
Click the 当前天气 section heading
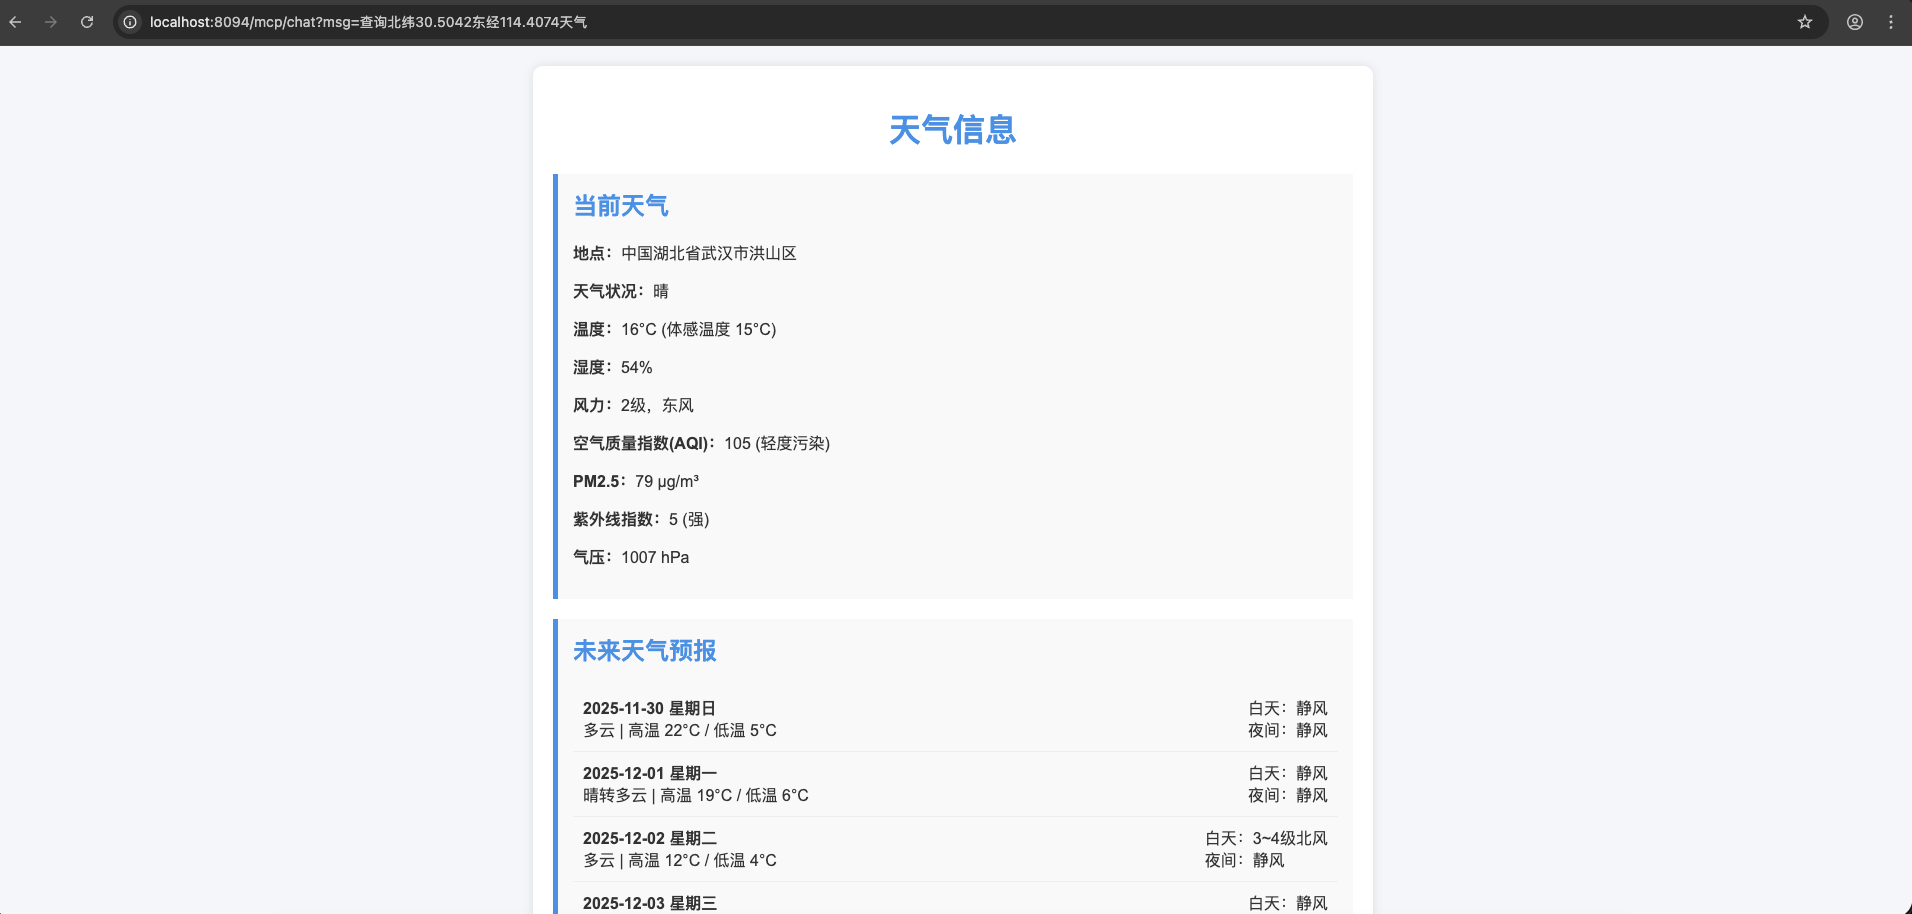coord(620,206)
